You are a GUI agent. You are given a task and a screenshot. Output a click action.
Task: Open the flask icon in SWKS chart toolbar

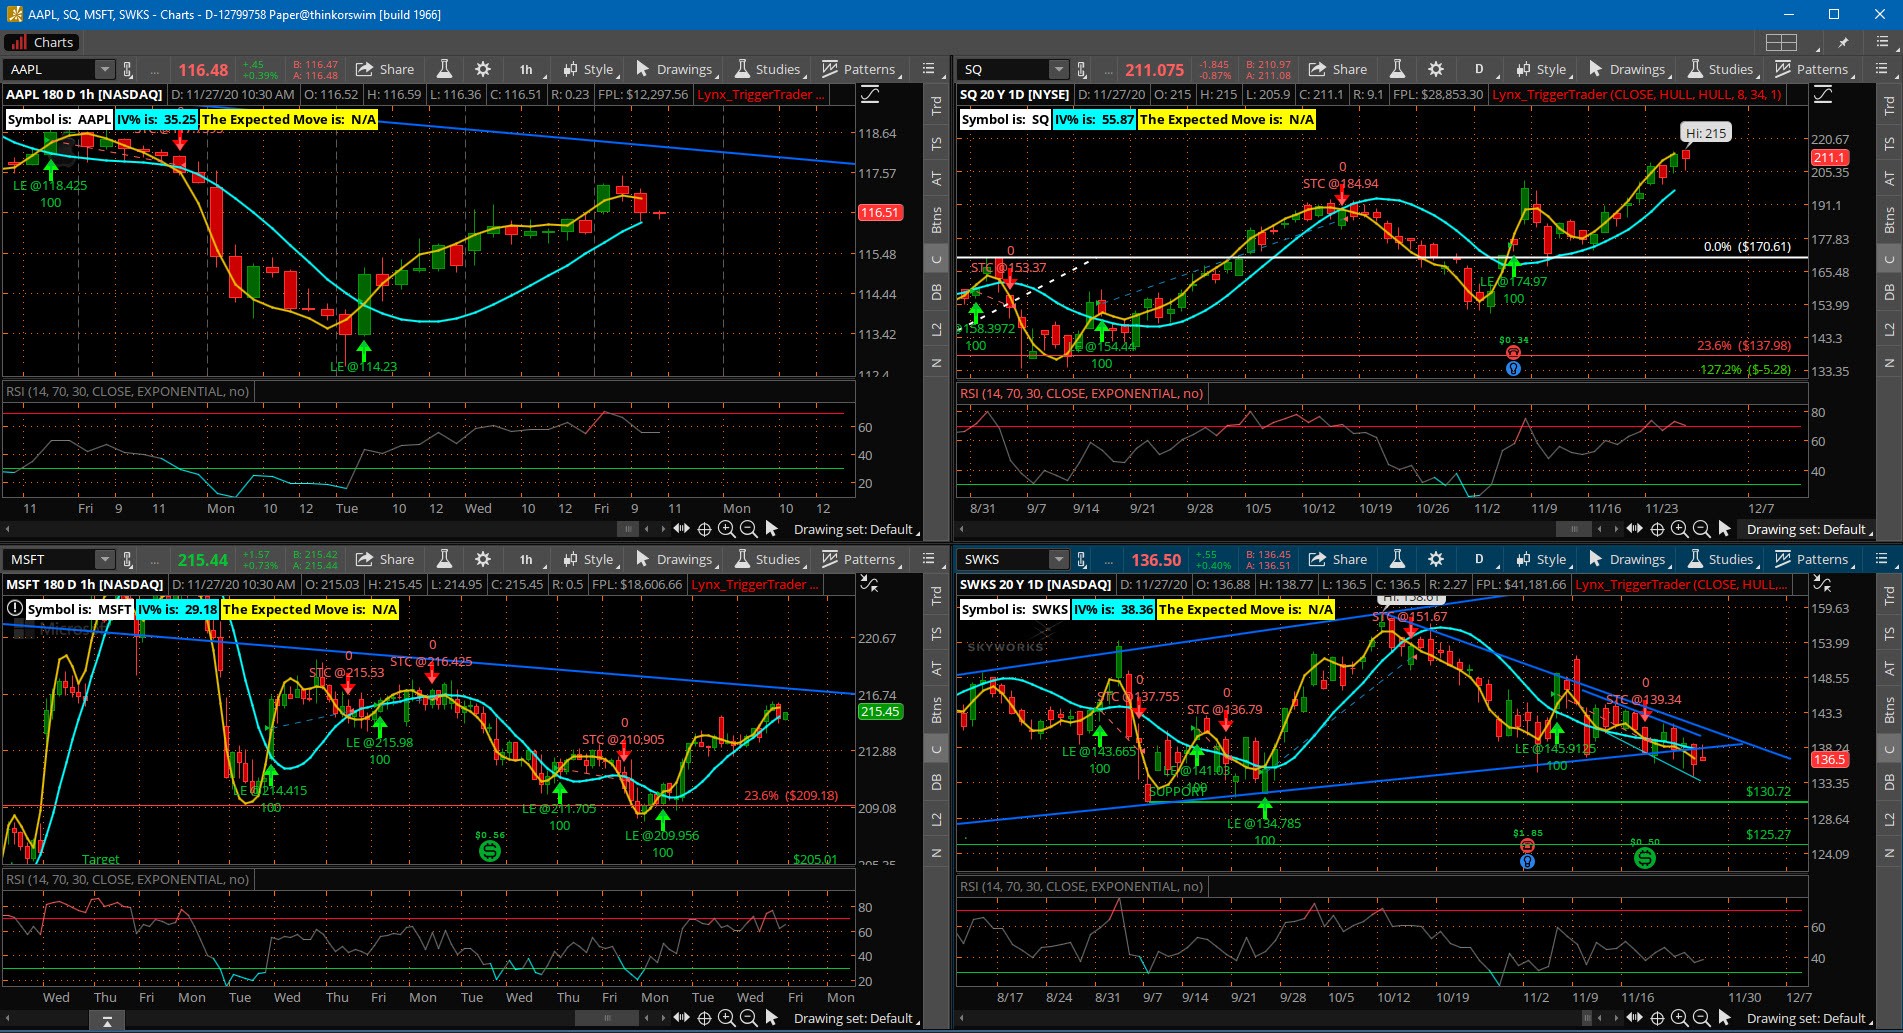pyautogui.click(x=1397, y=559)
